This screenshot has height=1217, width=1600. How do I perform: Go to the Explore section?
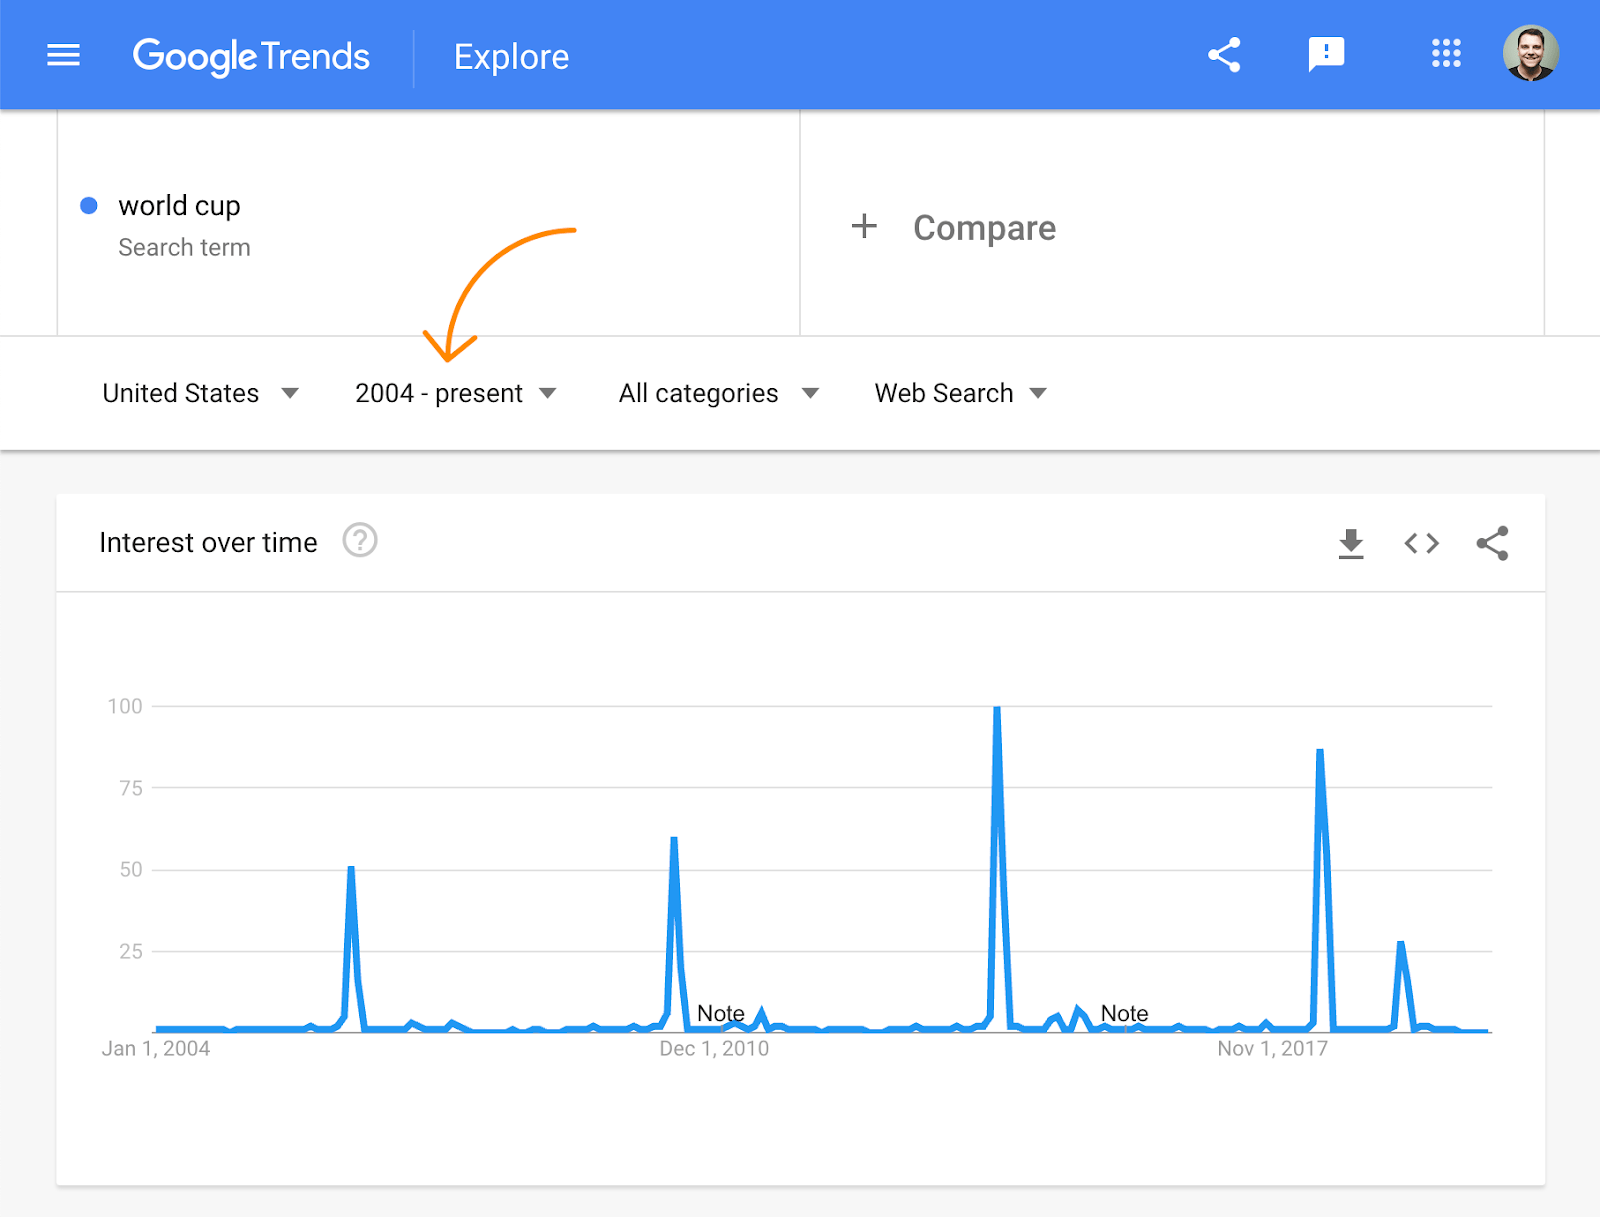(511, 57)
